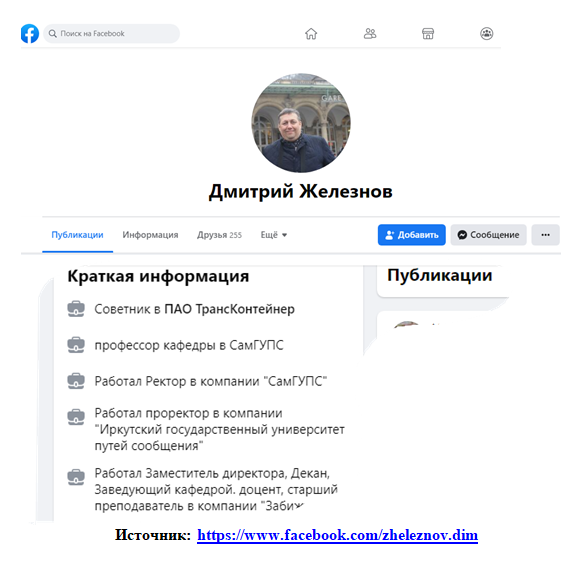
Task: Open the facebook.com/zheleznov.dim source link
Action: [x=337, y=535]
